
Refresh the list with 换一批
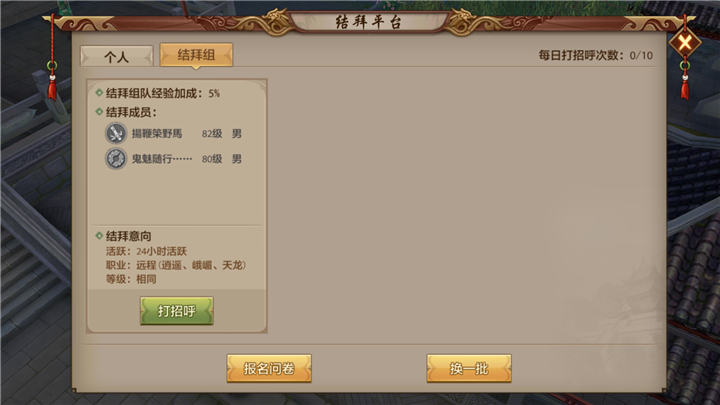click(469, 368)
